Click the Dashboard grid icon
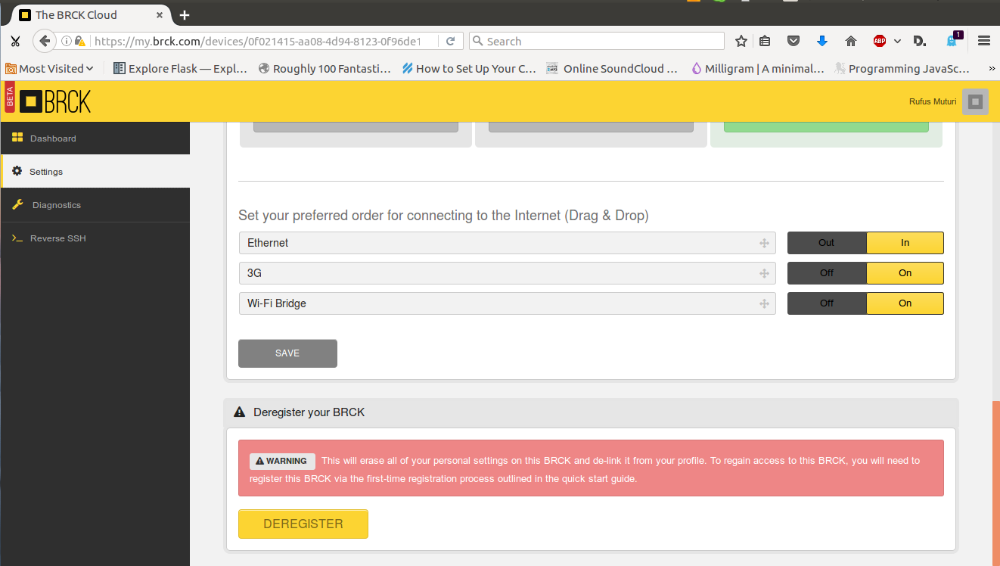The width and height of the screenshot is (1000, 566). (17, 138)
